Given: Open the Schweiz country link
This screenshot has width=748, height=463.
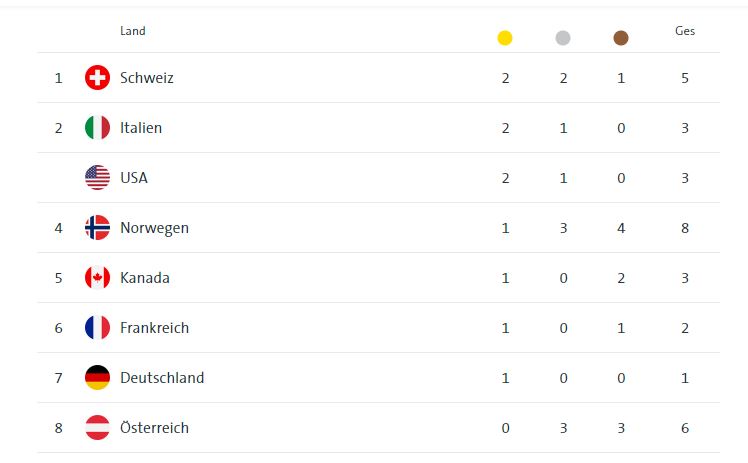Looking at the screenshot, I should click(x=146, y=78).
